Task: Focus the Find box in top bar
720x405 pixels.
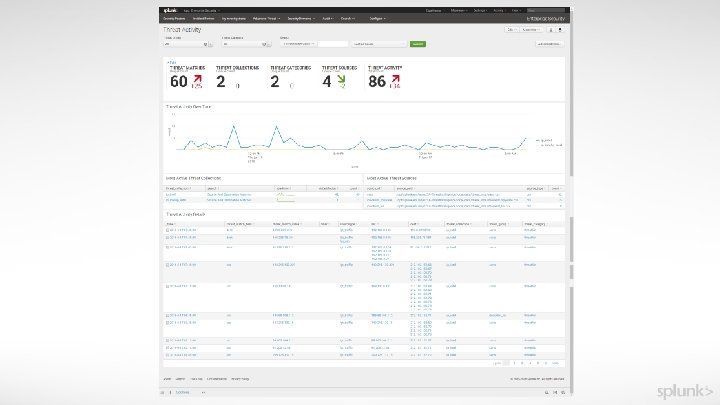Action: pyautogui.click(x=546, y=10)
